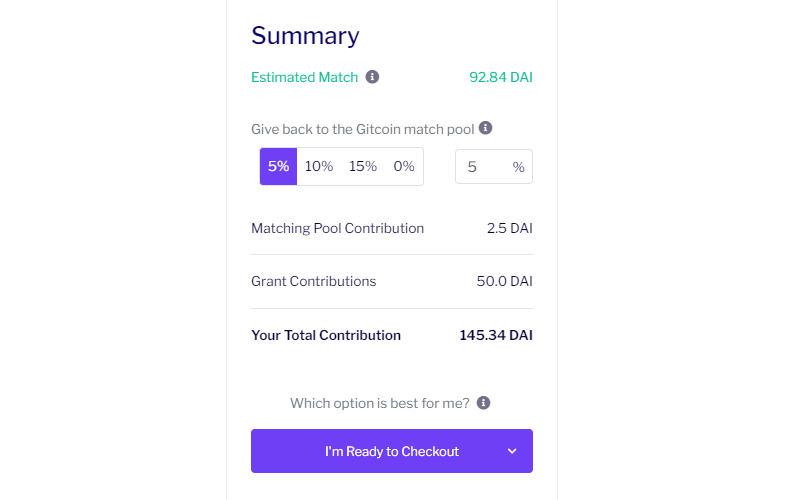Click the Grant Contributions row label

click(x=313, y=281)
